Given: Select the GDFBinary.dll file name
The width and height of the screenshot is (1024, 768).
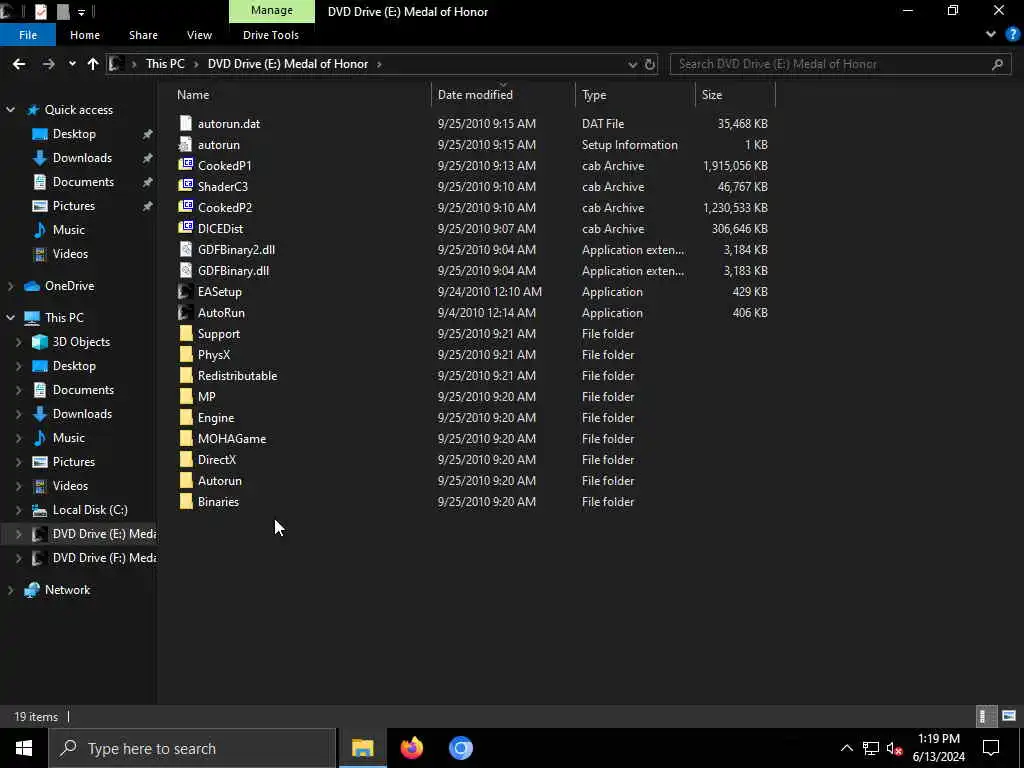Looking at the screenshot, I should pos(233,270).
